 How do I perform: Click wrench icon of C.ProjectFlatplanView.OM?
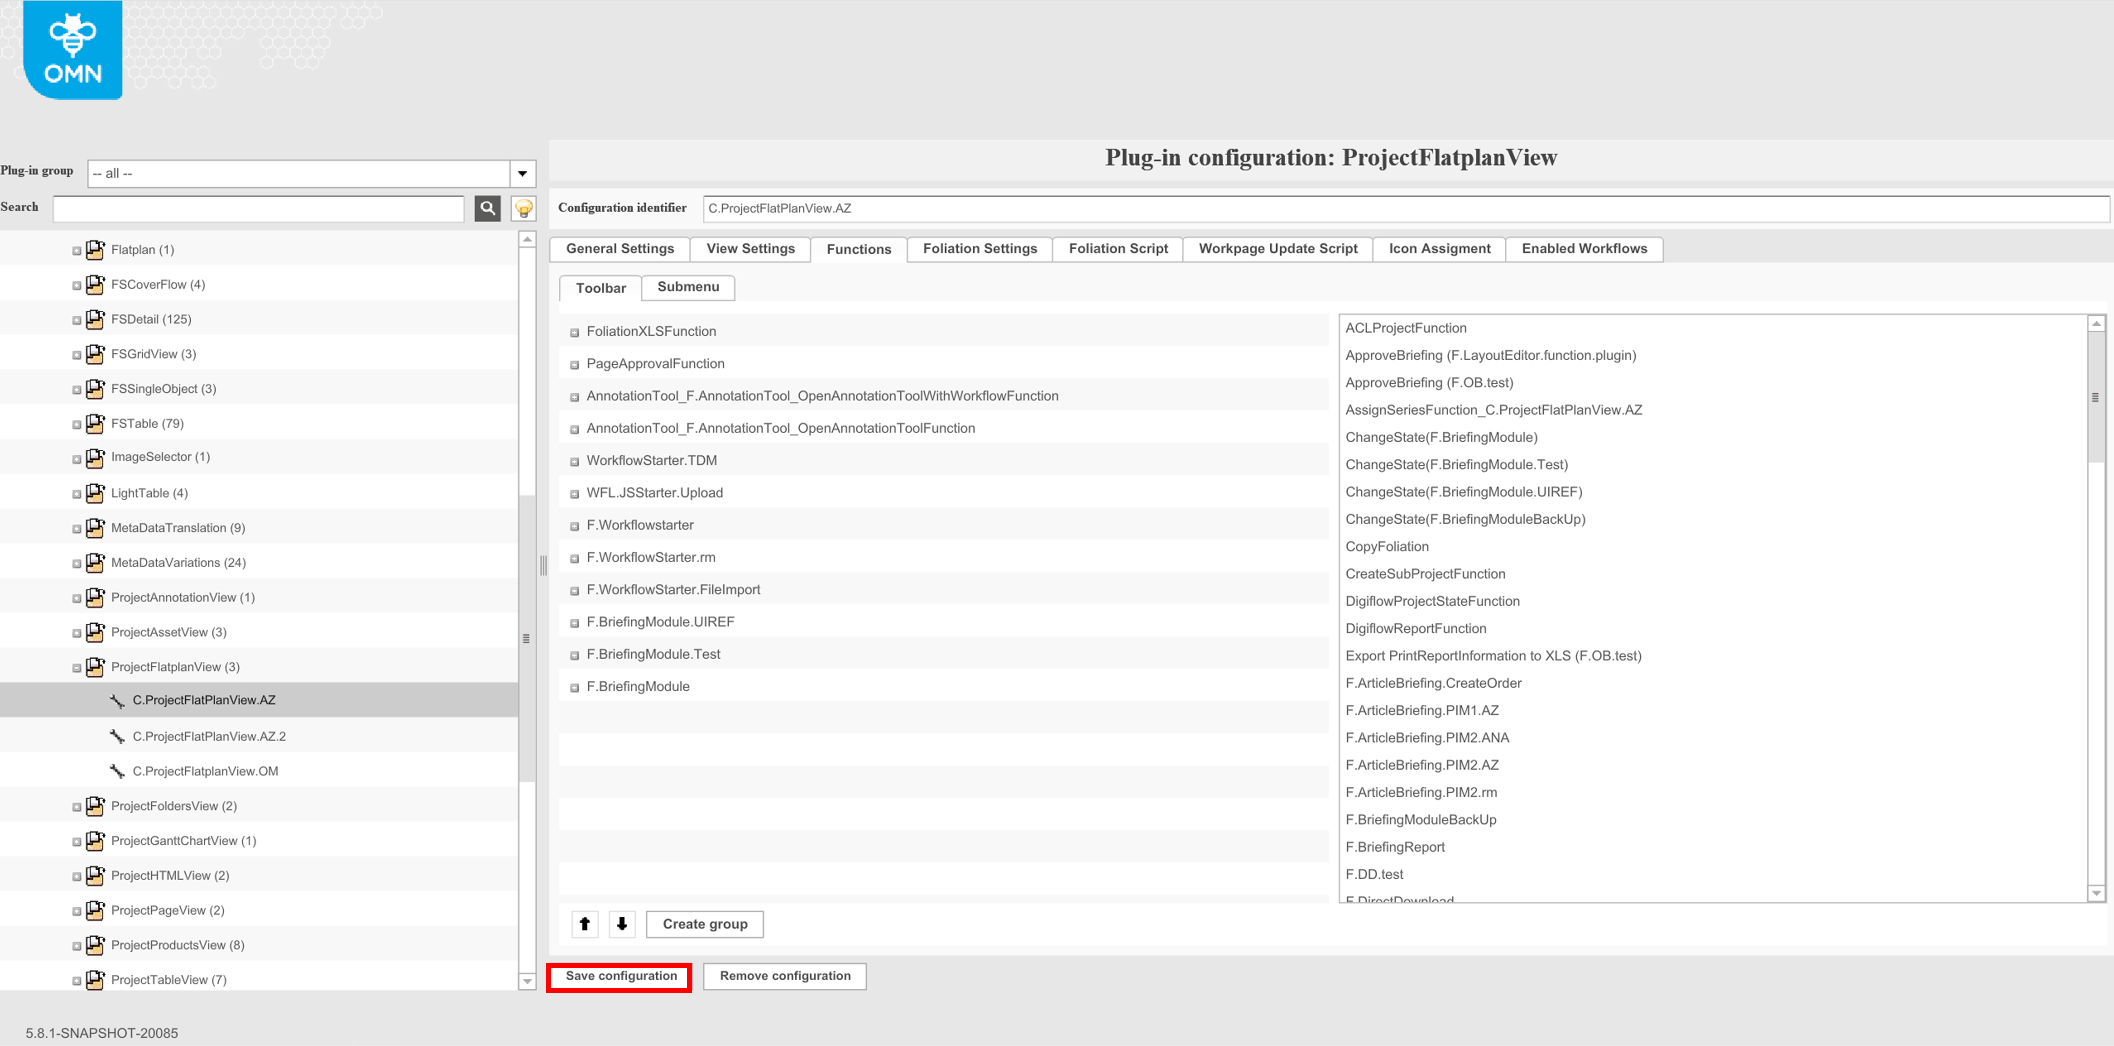click(x=117, y=771)
